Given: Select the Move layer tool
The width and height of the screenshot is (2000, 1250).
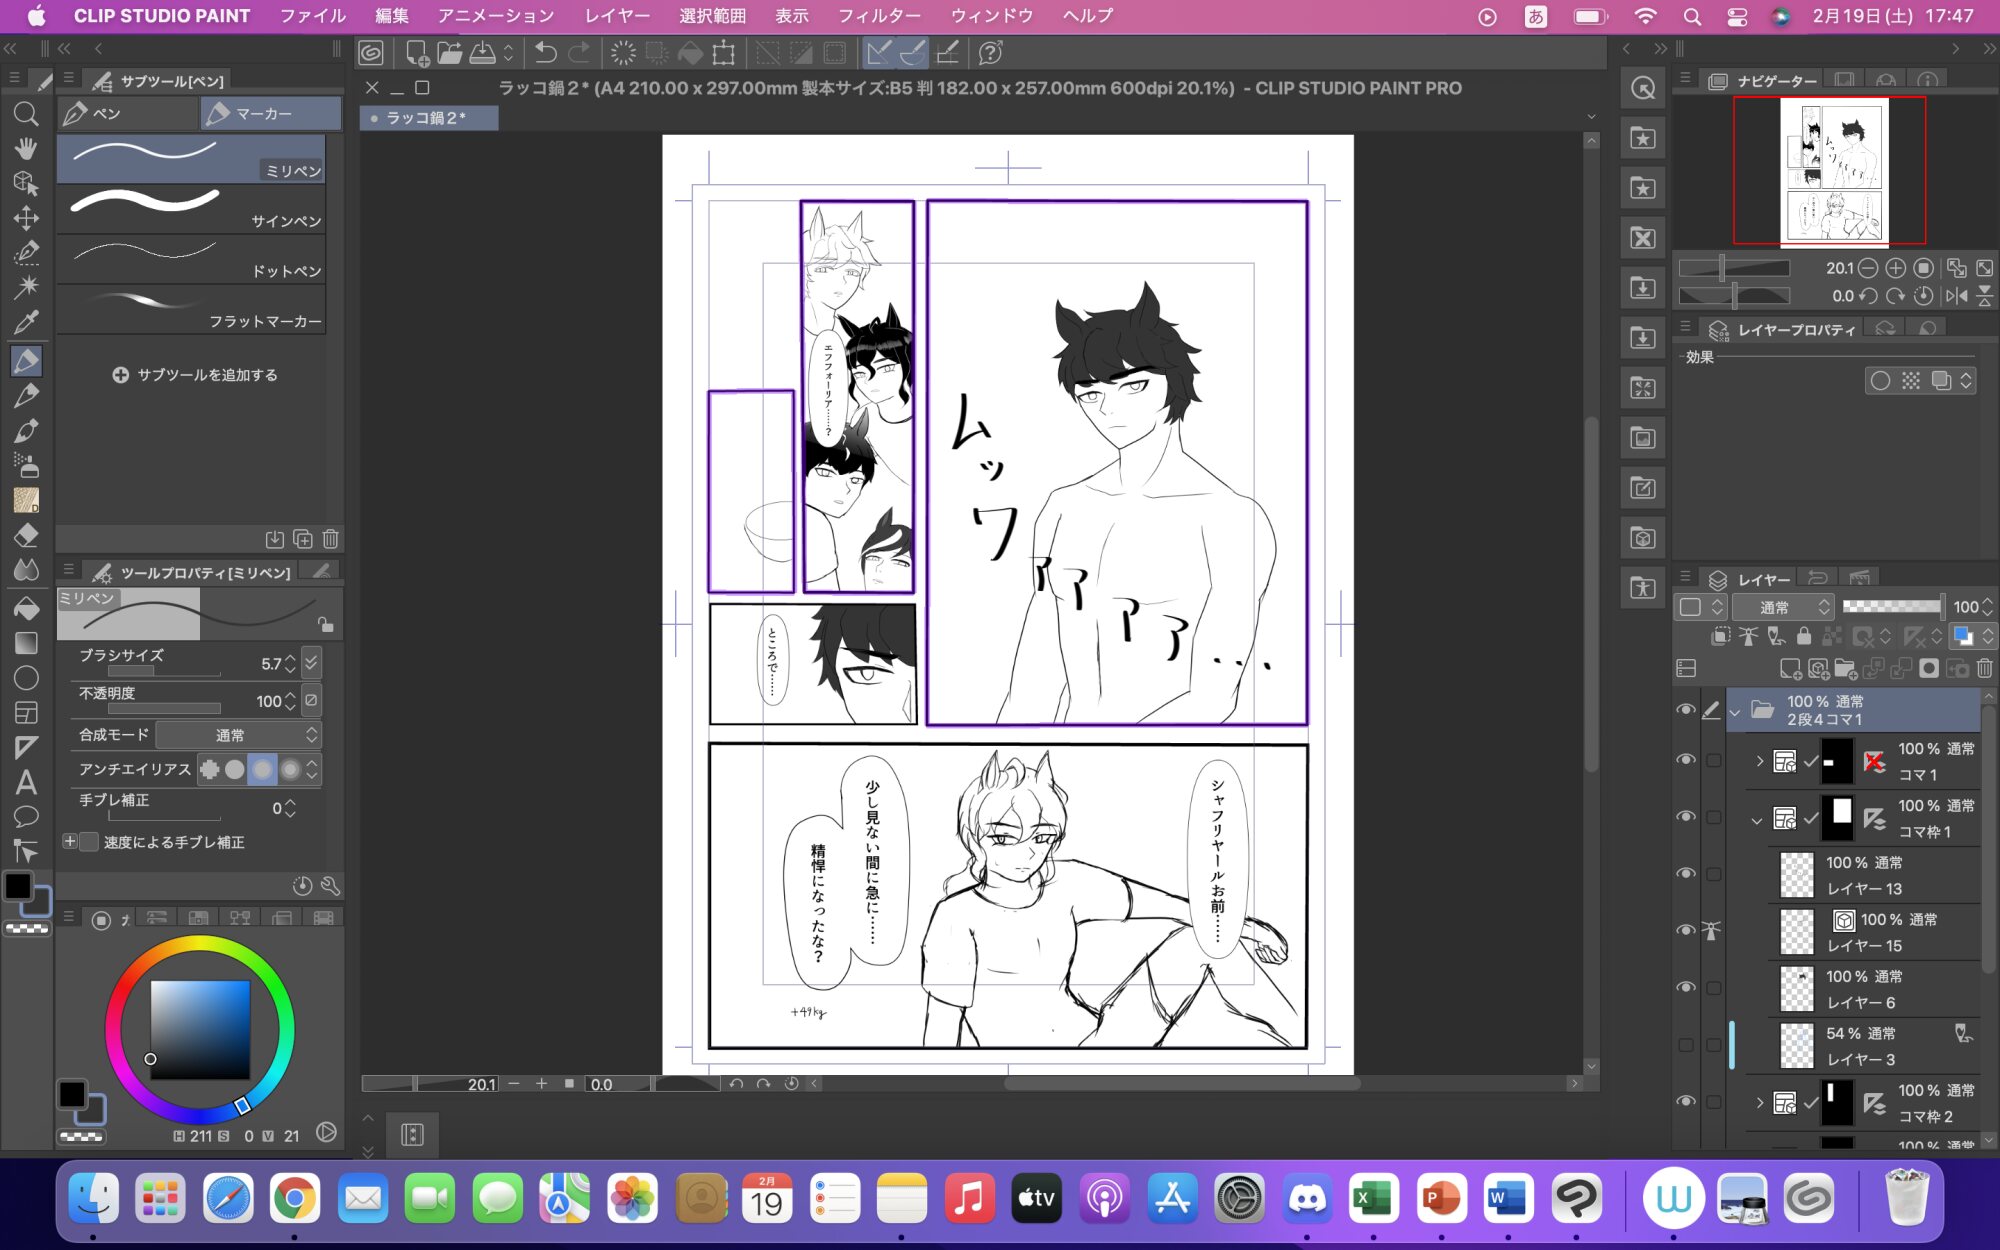Looking at the screenshot, I should point(26,218).
